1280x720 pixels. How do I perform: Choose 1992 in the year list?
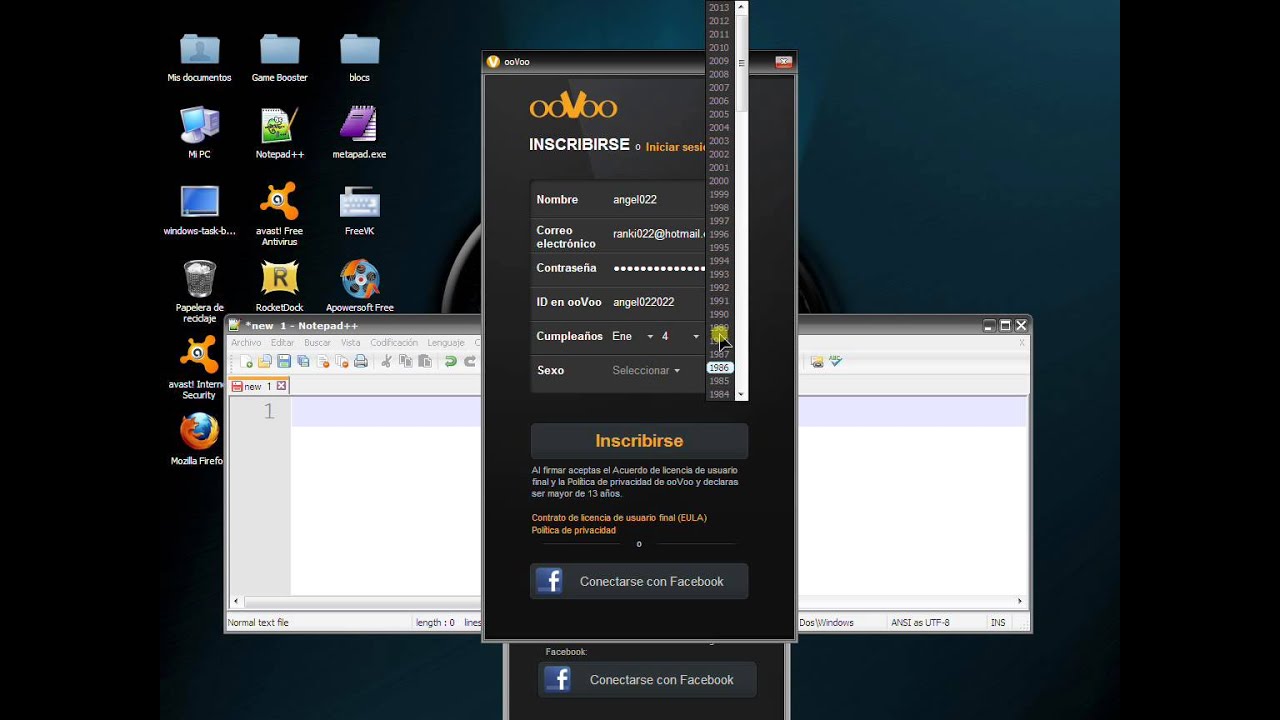[719, 288]
